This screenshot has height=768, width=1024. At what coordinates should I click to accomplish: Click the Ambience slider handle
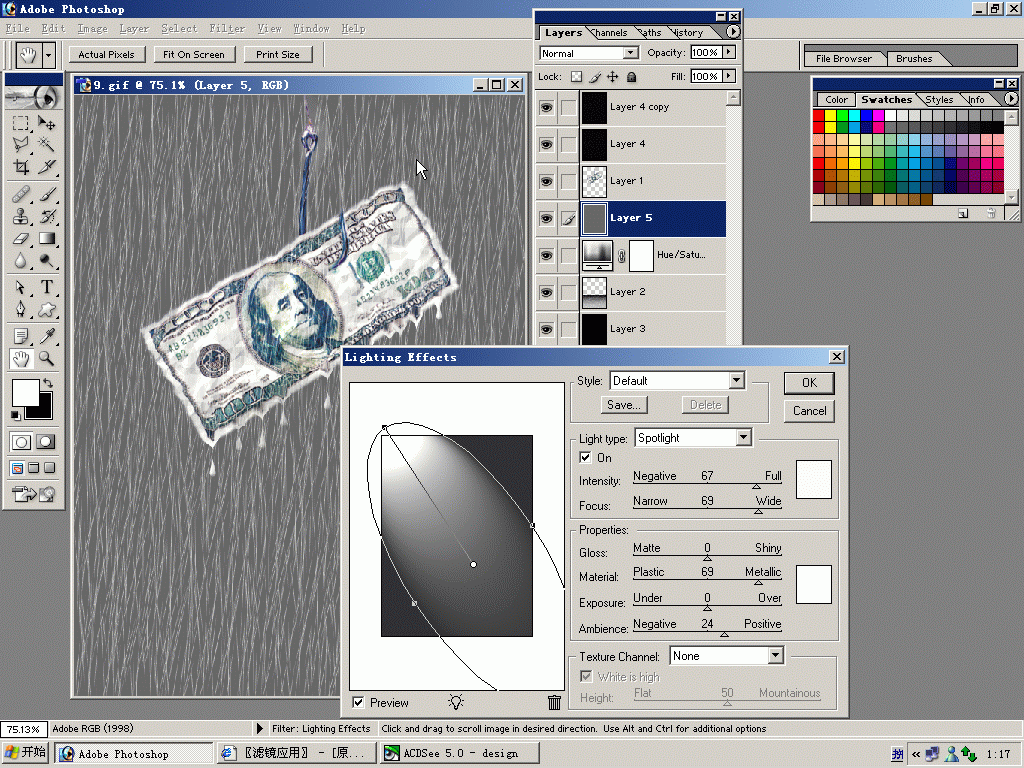[724, 634]
